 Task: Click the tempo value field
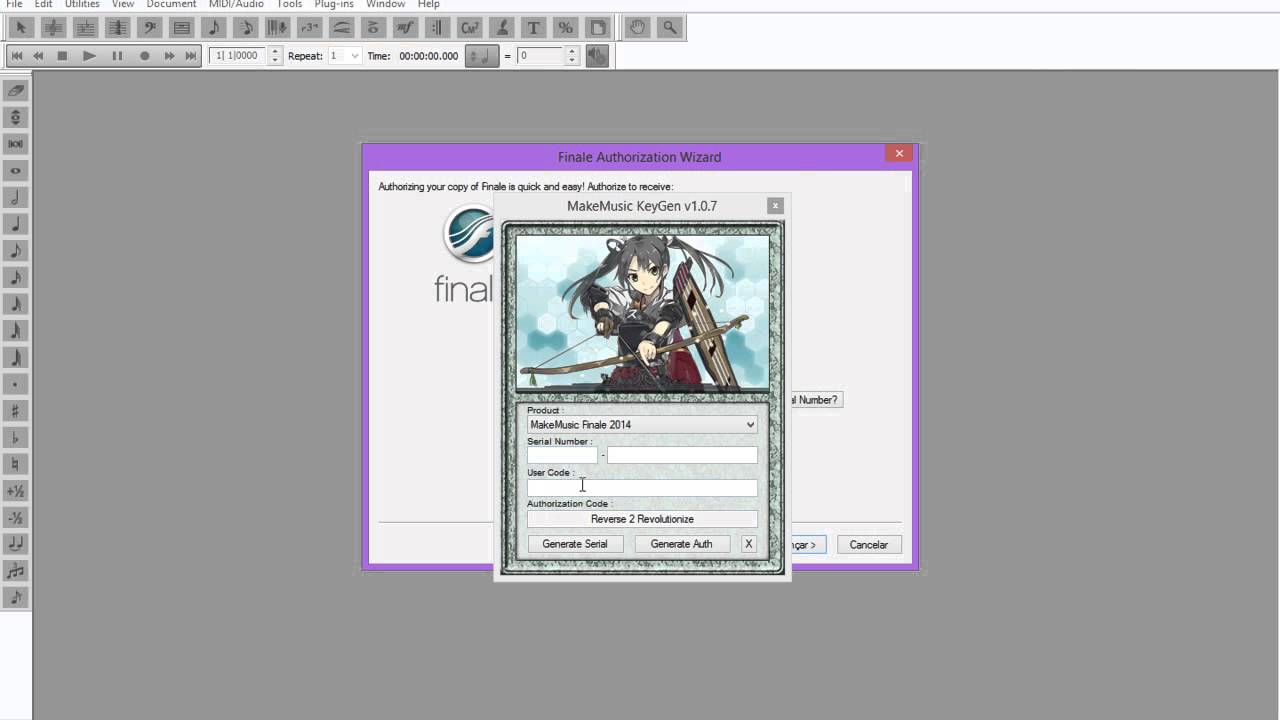point(541,56)
